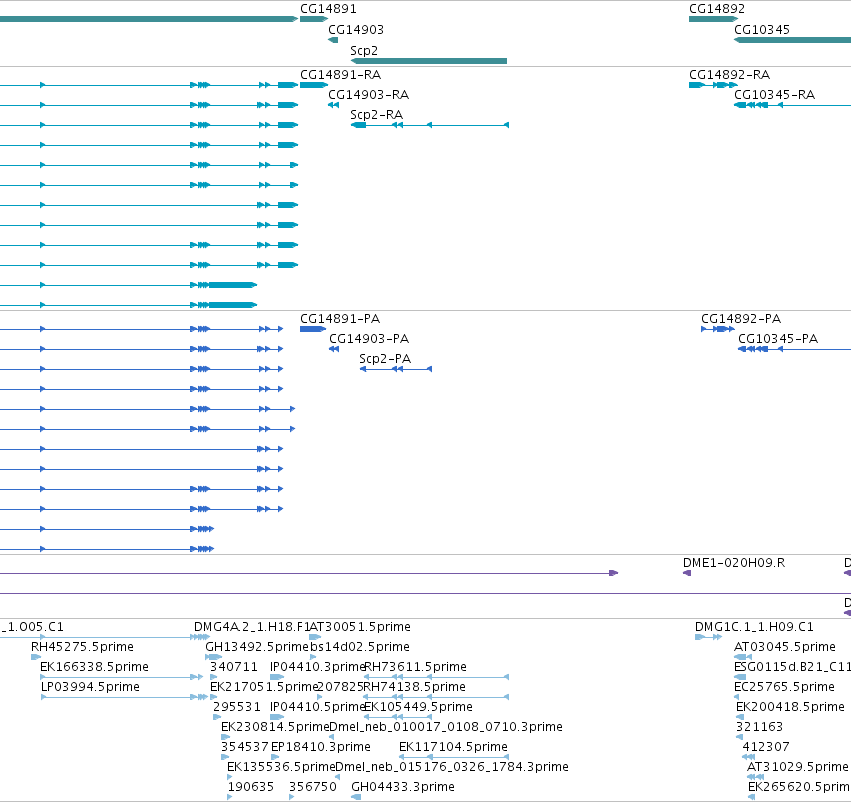Select the bs14d02.5prime EST label
Screen dimensions: 851x802
360,647
